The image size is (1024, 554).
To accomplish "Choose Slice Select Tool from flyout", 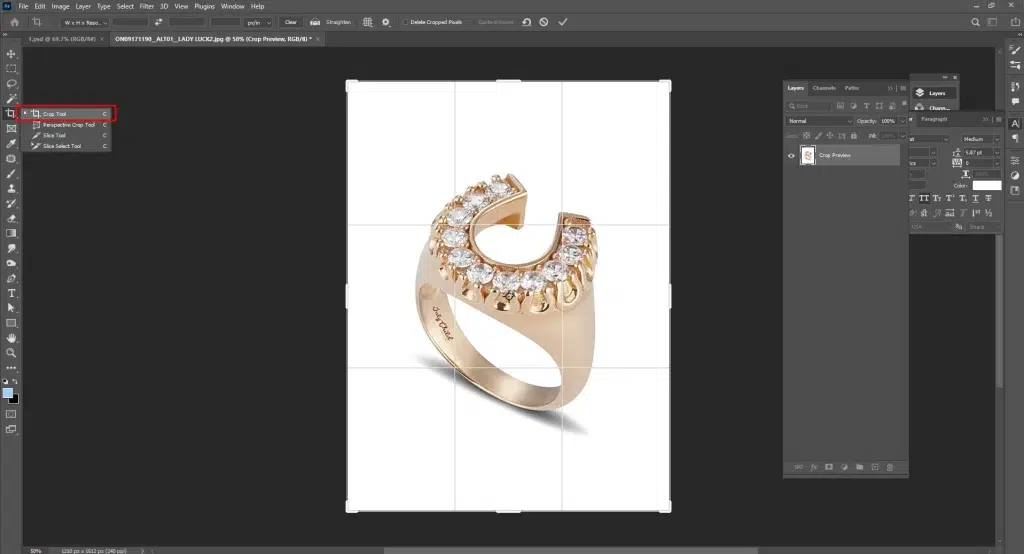I will (65, 146).
